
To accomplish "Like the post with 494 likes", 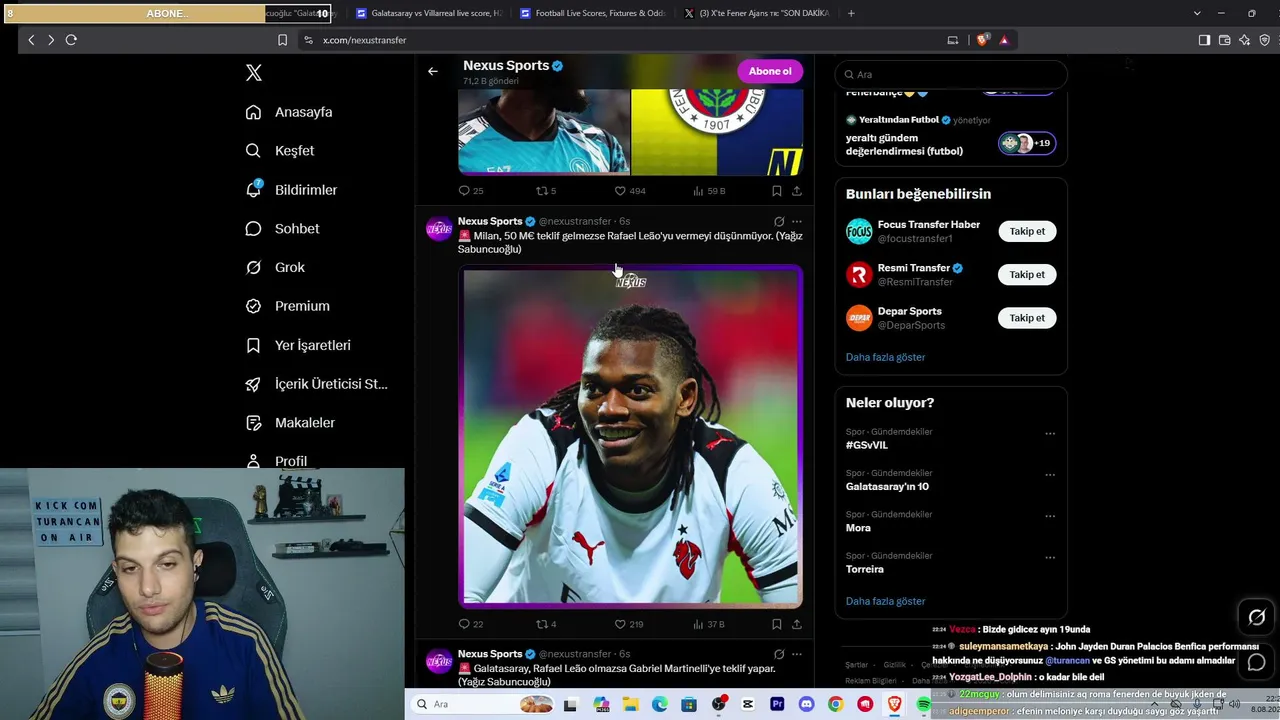I will [x=629, y=191].
